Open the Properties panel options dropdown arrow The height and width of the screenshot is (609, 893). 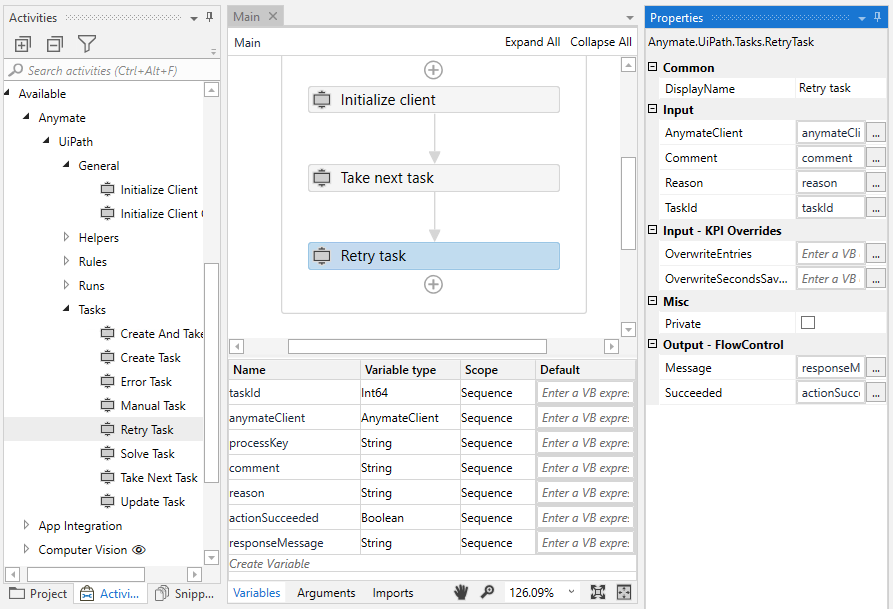tap(862, 18)
